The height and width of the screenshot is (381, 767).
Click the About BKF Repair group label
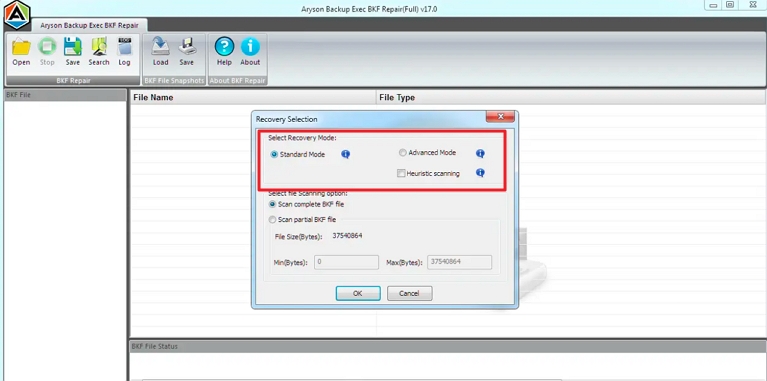pos(237,81)
